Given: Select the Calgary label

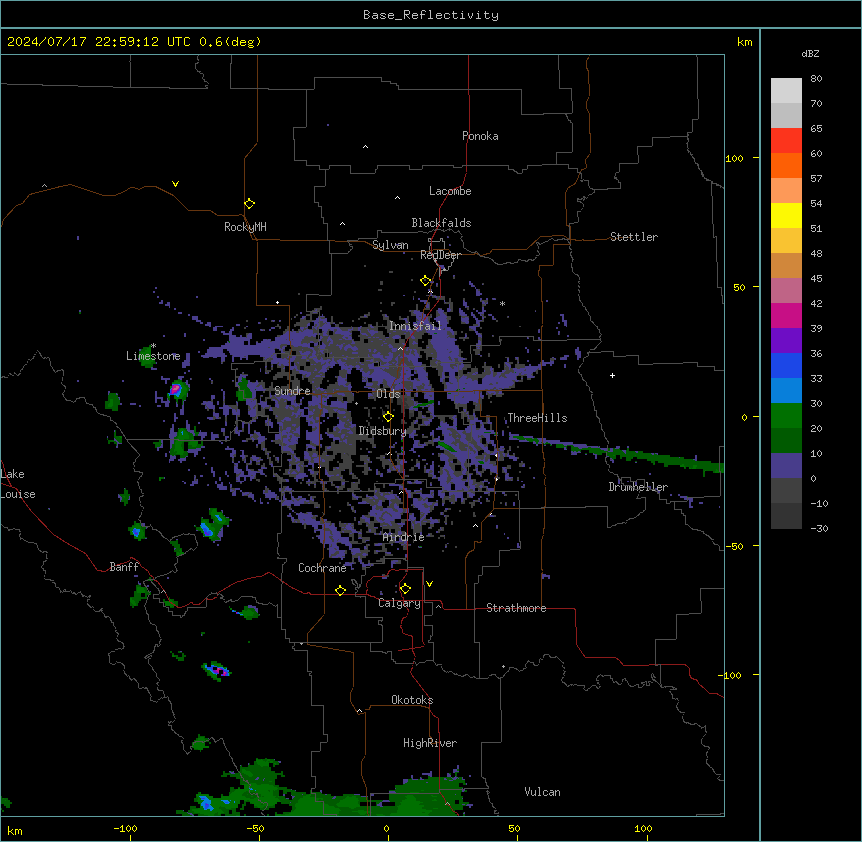Looking at the screenshot, I should coord(399,603).
